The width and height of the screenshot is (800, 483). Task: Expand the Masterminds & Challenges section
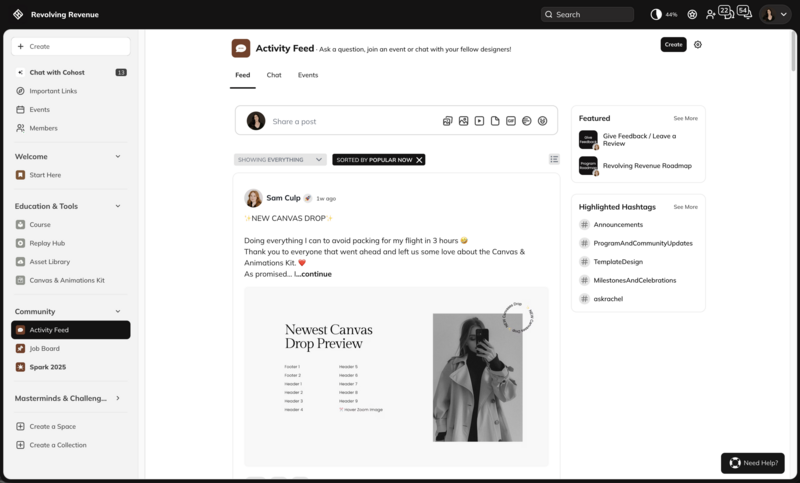[118, 398]
